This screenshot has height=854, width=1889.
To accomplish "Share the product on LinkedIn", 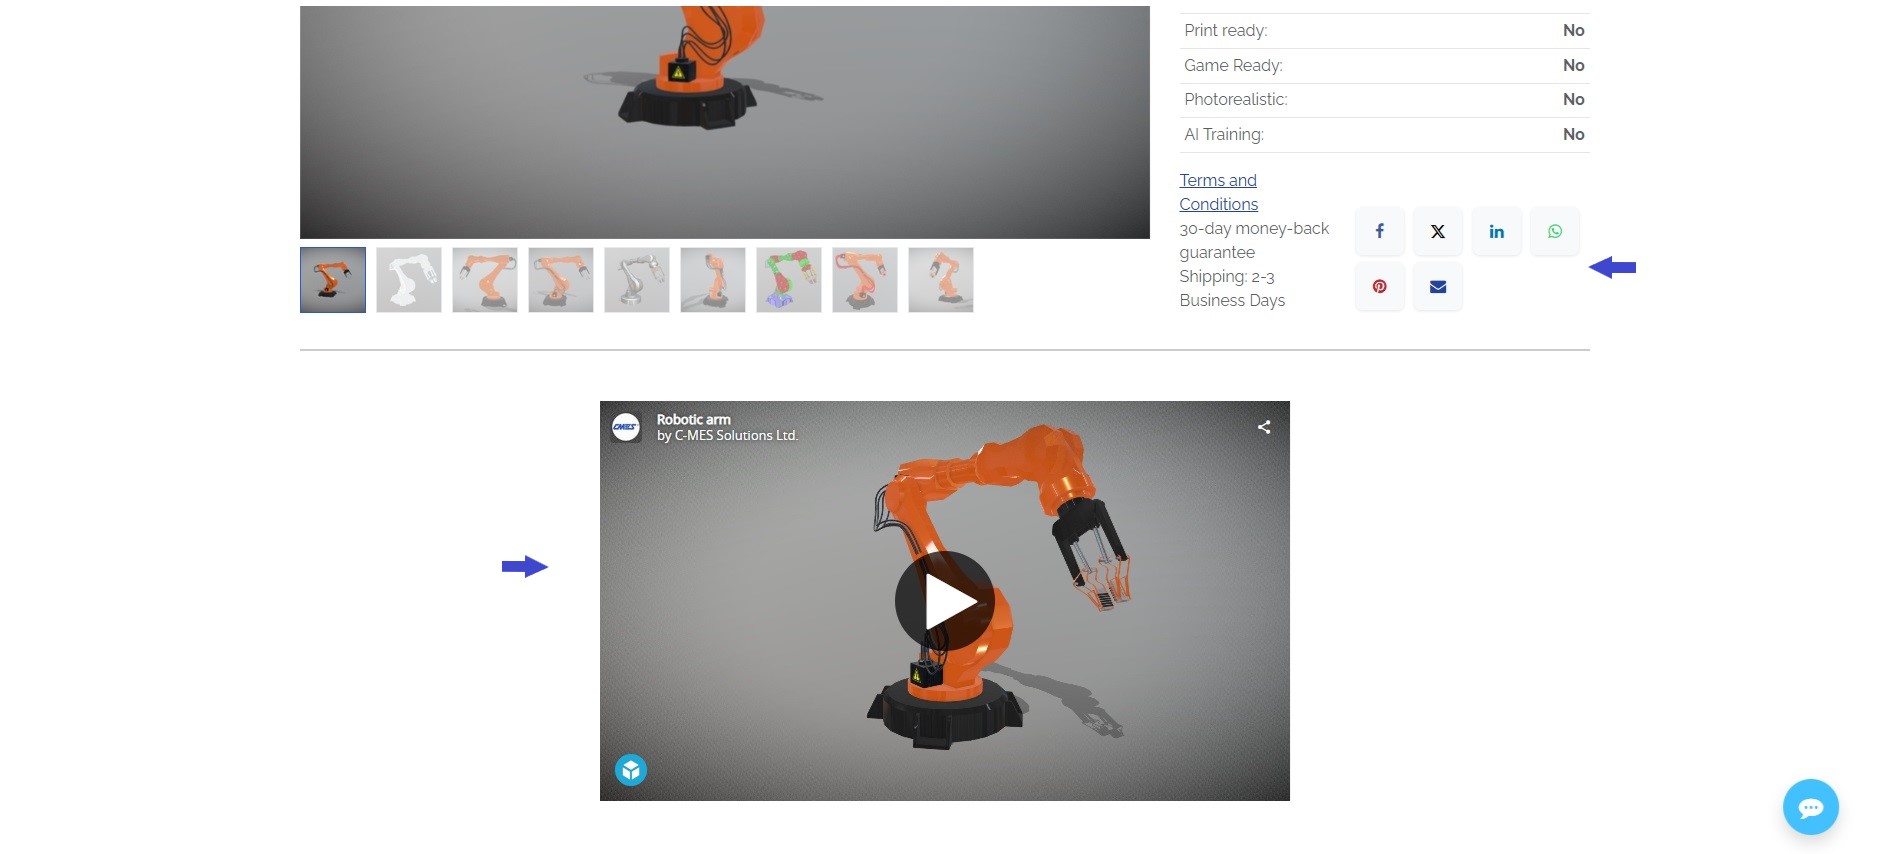I will coord(1496,231).
